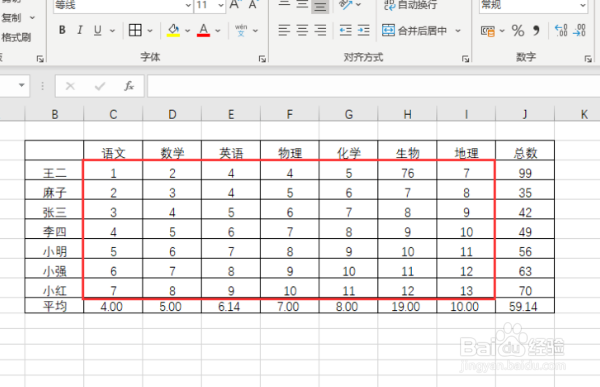Viewport: 600px width, 387px height.
Task: Select total cell 99
Action: (525, 170)
